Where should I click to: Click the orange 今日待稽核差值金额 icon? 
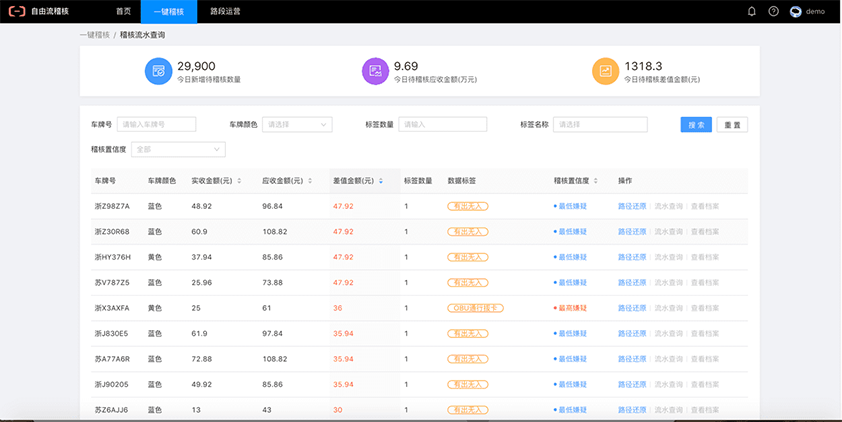tap(605, 71)
